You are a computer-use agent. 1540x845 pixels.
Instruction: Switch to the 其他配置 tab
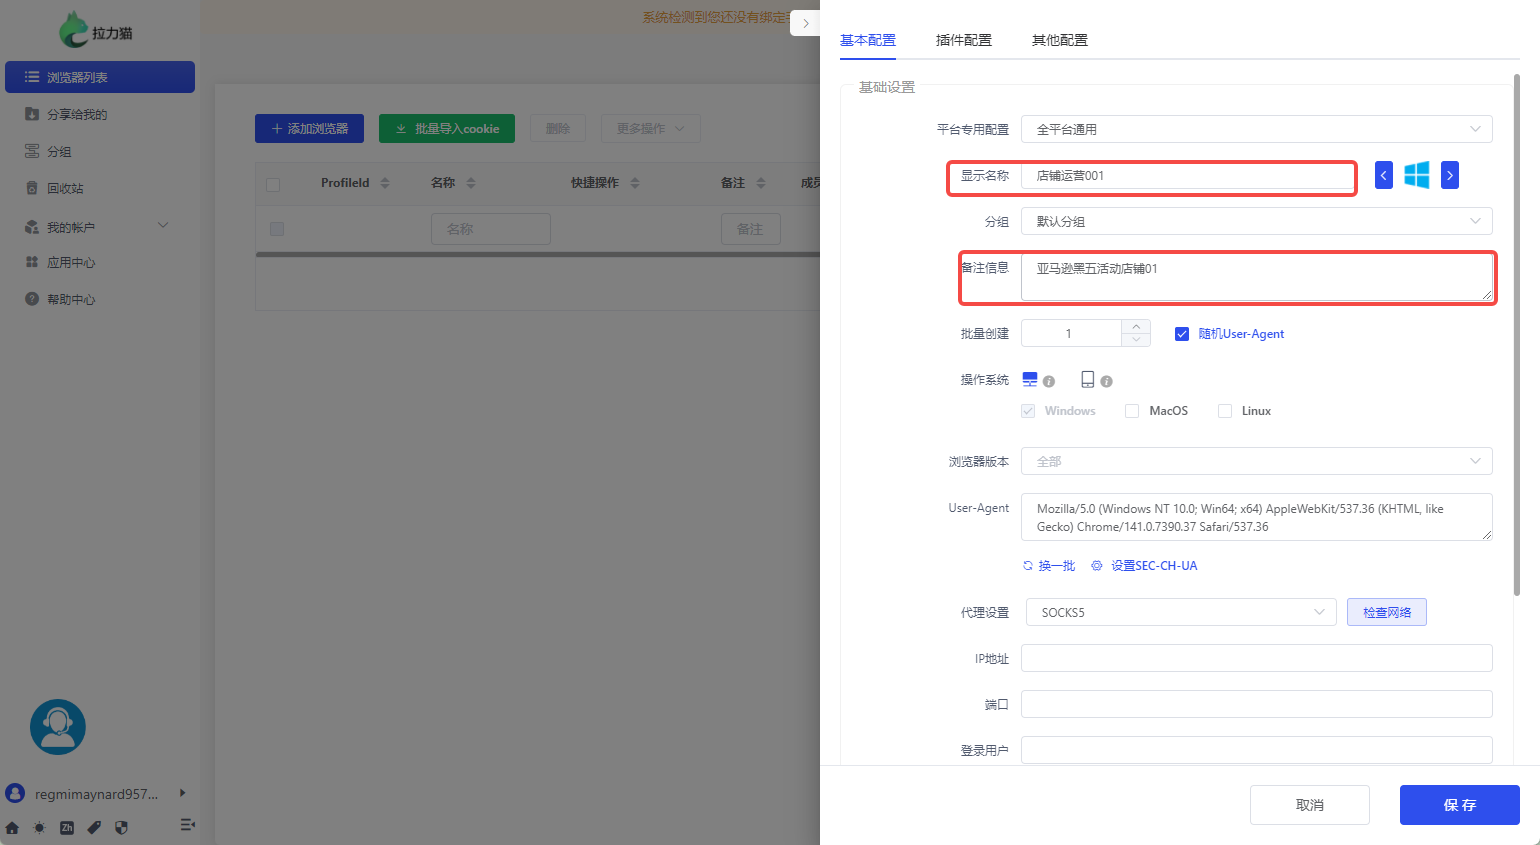pos(1059,40)
